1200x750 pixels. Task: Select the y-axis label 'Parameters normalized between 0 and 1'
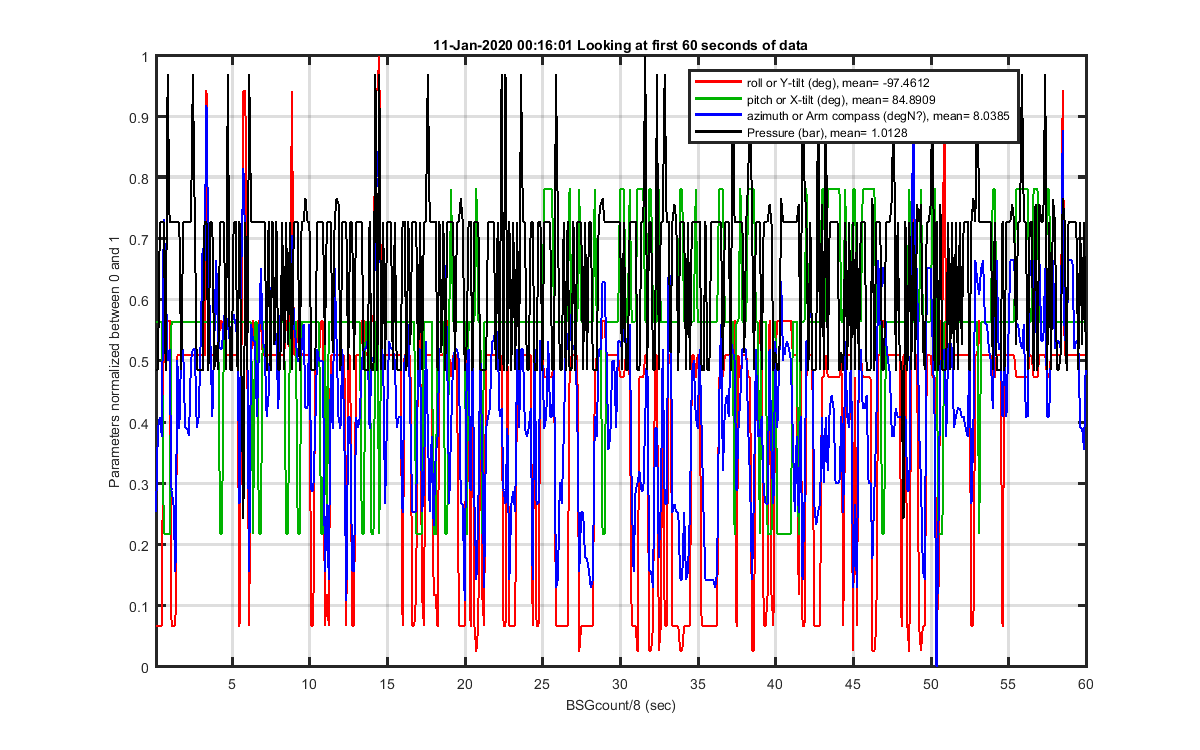pyautogui.click(x=115, y=362)
